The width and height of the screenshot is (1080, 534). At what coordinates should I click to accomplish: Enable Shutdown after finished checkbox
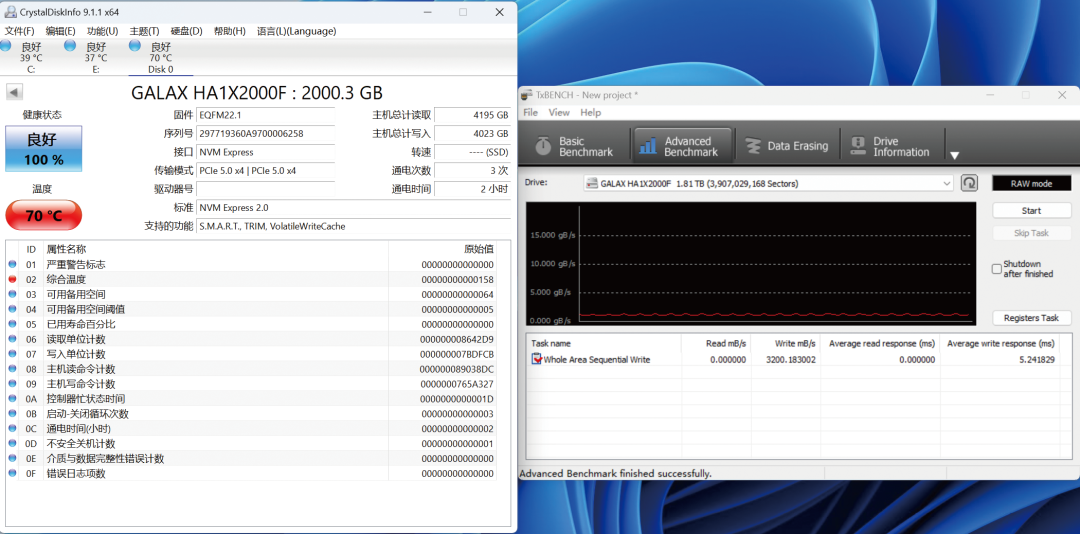click(x=997, y=269)
